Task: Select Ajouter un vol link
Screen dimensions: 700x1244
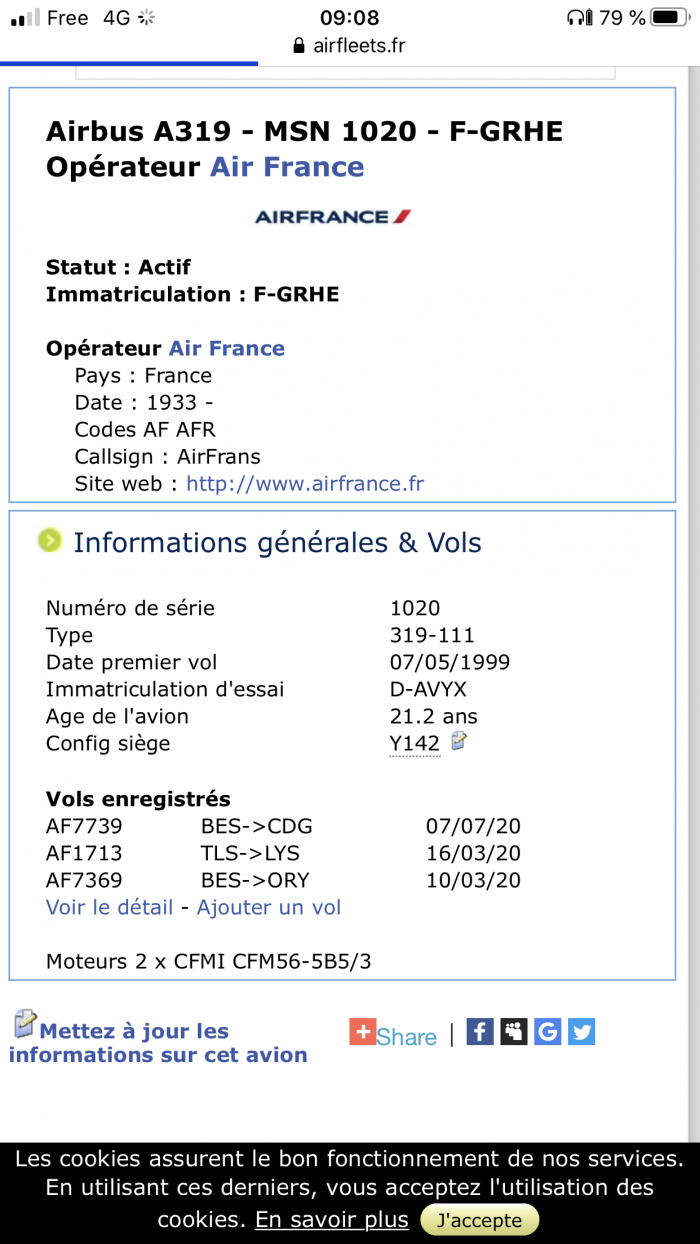Action: click(269, 907)
